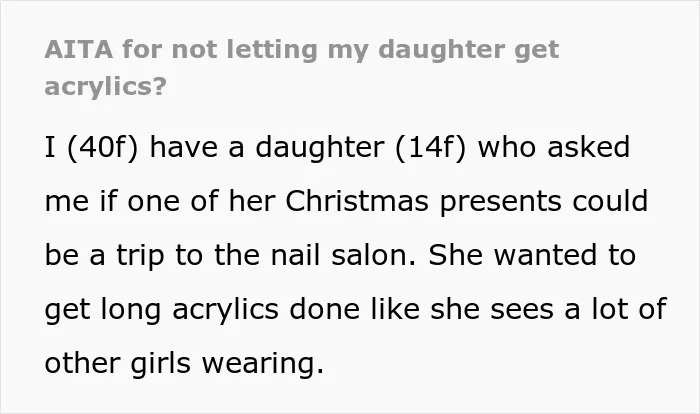Click the word "presents" in the paragraph

[x=500, y=203]
